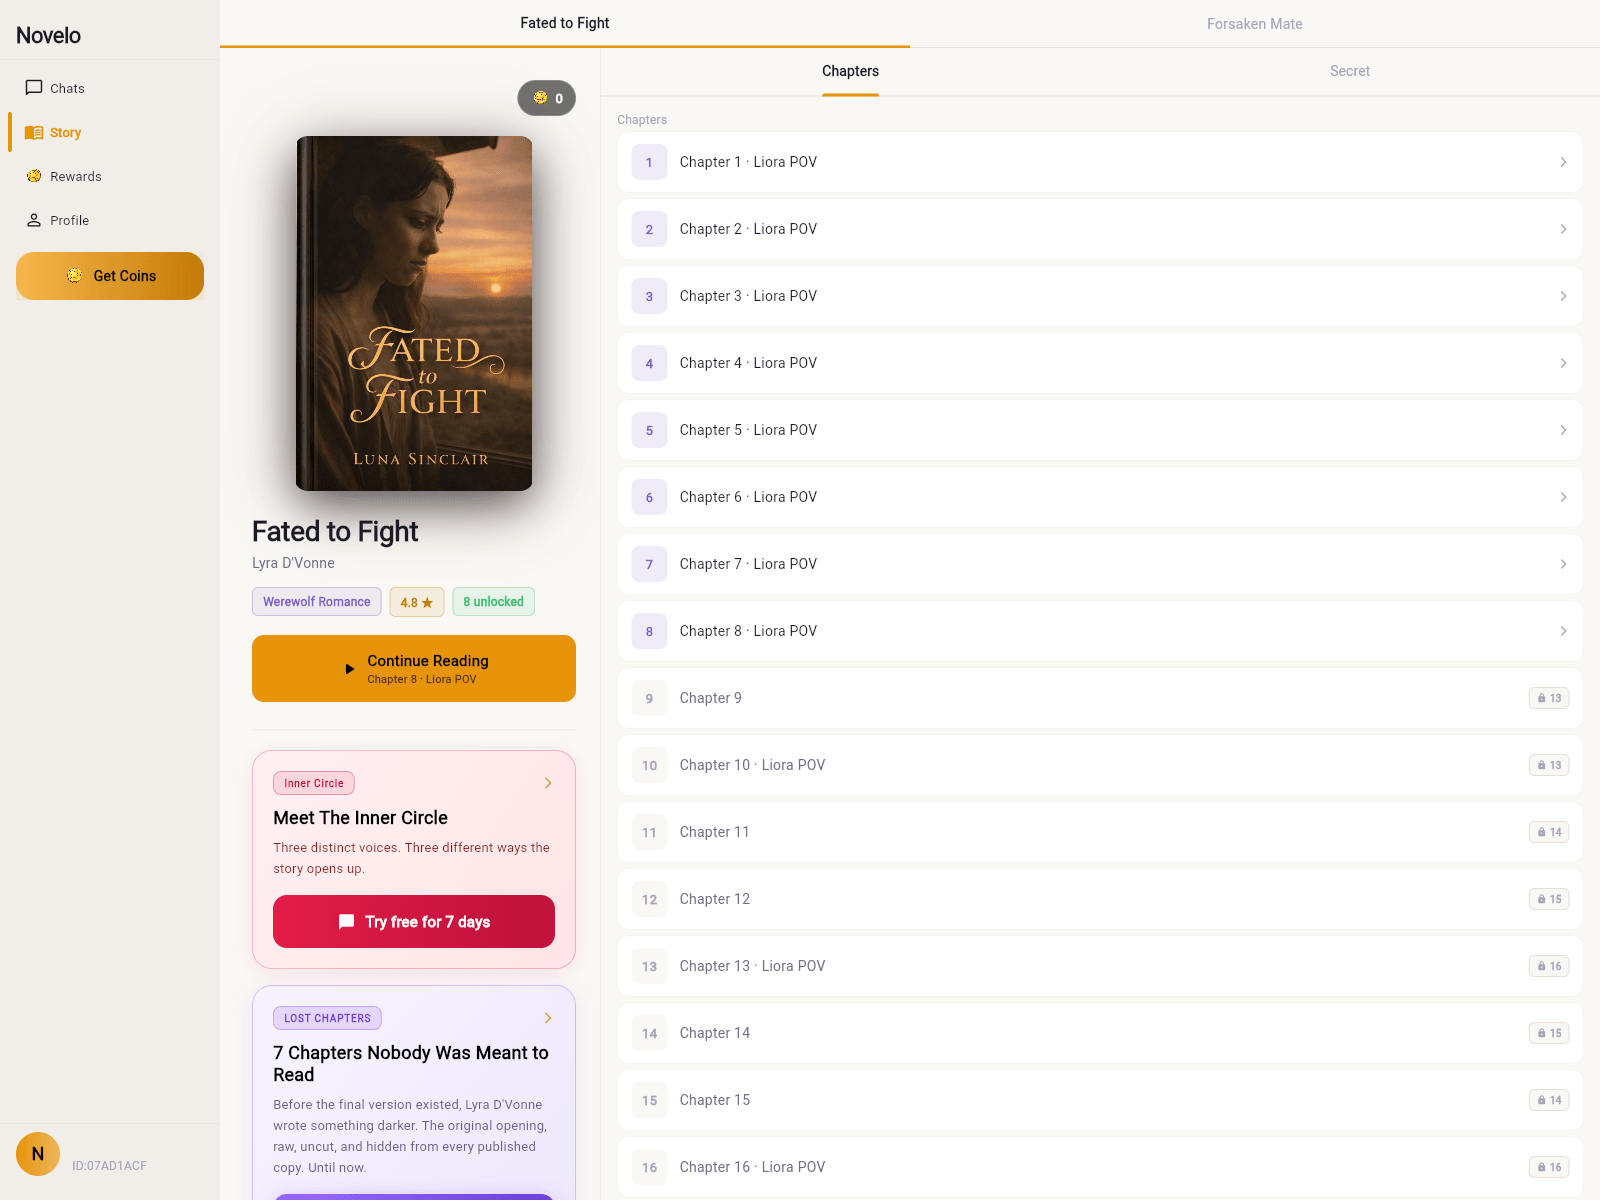
Task: Click the lock badge on Chapter 9
Action: pyautogui.click(x=1549, y=698)
